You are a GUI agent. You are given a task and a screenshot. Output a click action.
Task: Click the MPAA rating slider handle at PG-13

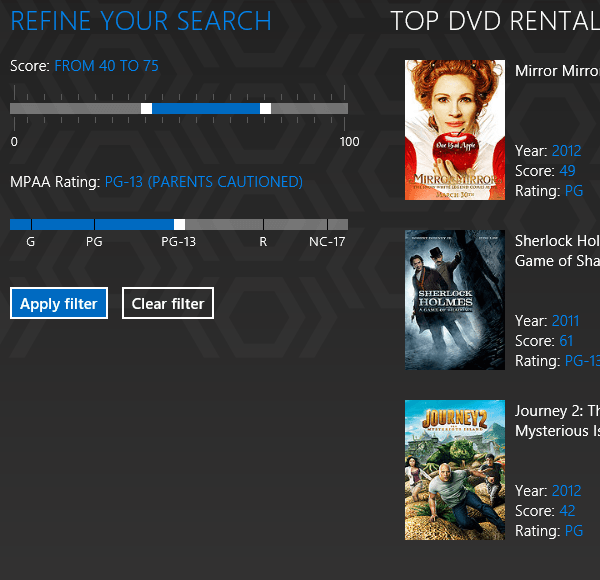(x=179, y=225)
